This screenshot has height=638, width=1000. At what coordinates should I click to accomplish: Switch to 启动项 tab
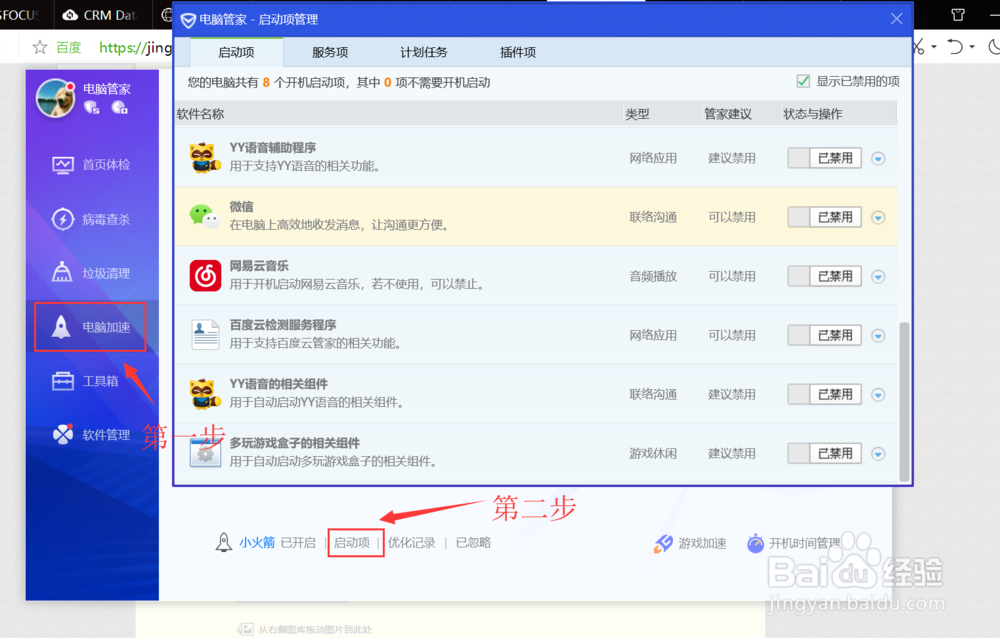pyautogui.click(x=237, y=52)
